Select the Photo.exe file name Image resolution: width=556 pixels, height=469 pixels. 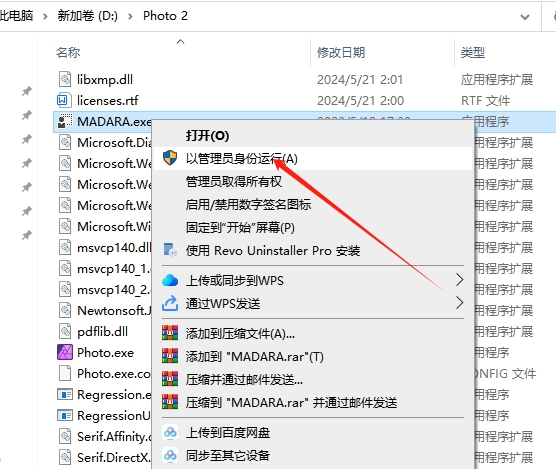[x=105, y=353]
